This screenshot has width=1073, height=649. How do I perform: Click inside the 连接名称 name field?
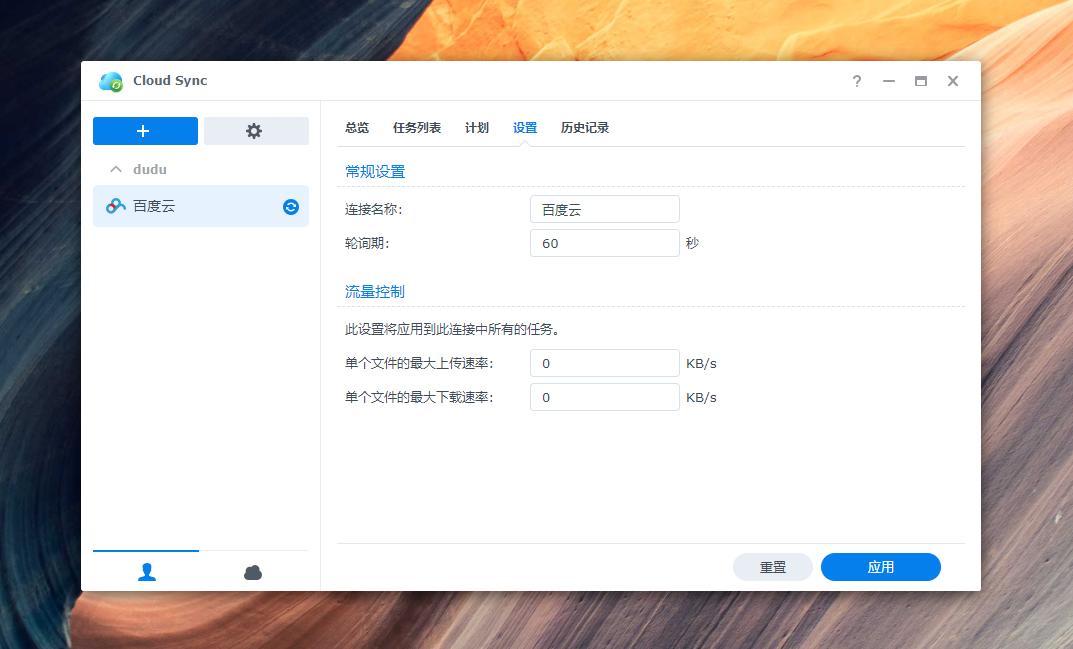pyautogui.click(x=604, y=209)
